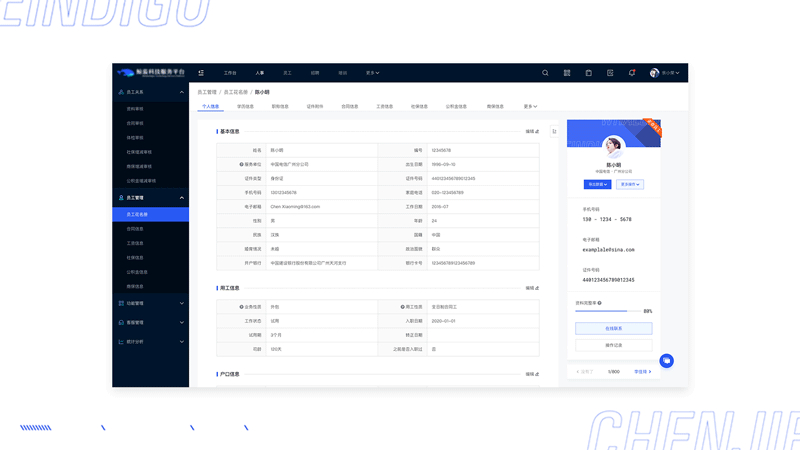
Task: Click the 统计分析 chart icon
Action: pyautogui.click(x=121, y=342)
